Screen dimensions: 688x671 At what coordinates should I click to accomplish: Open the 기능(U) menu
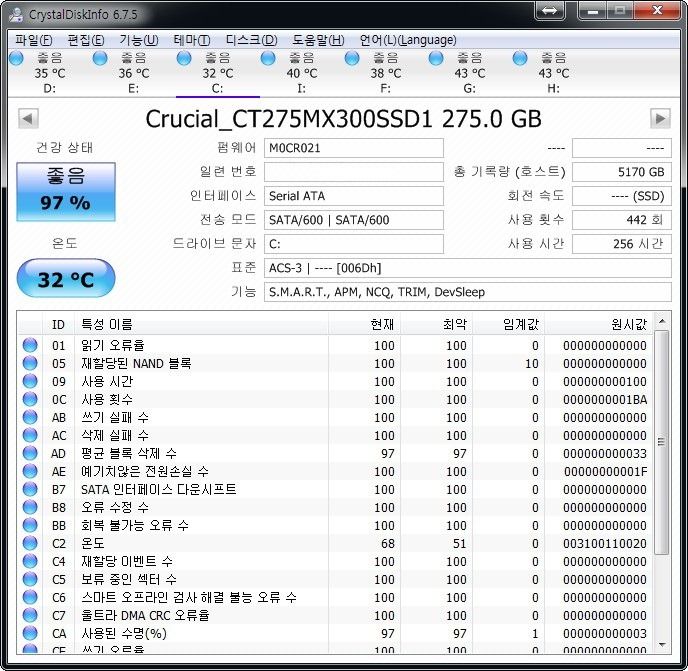click(x=139, y=40)
